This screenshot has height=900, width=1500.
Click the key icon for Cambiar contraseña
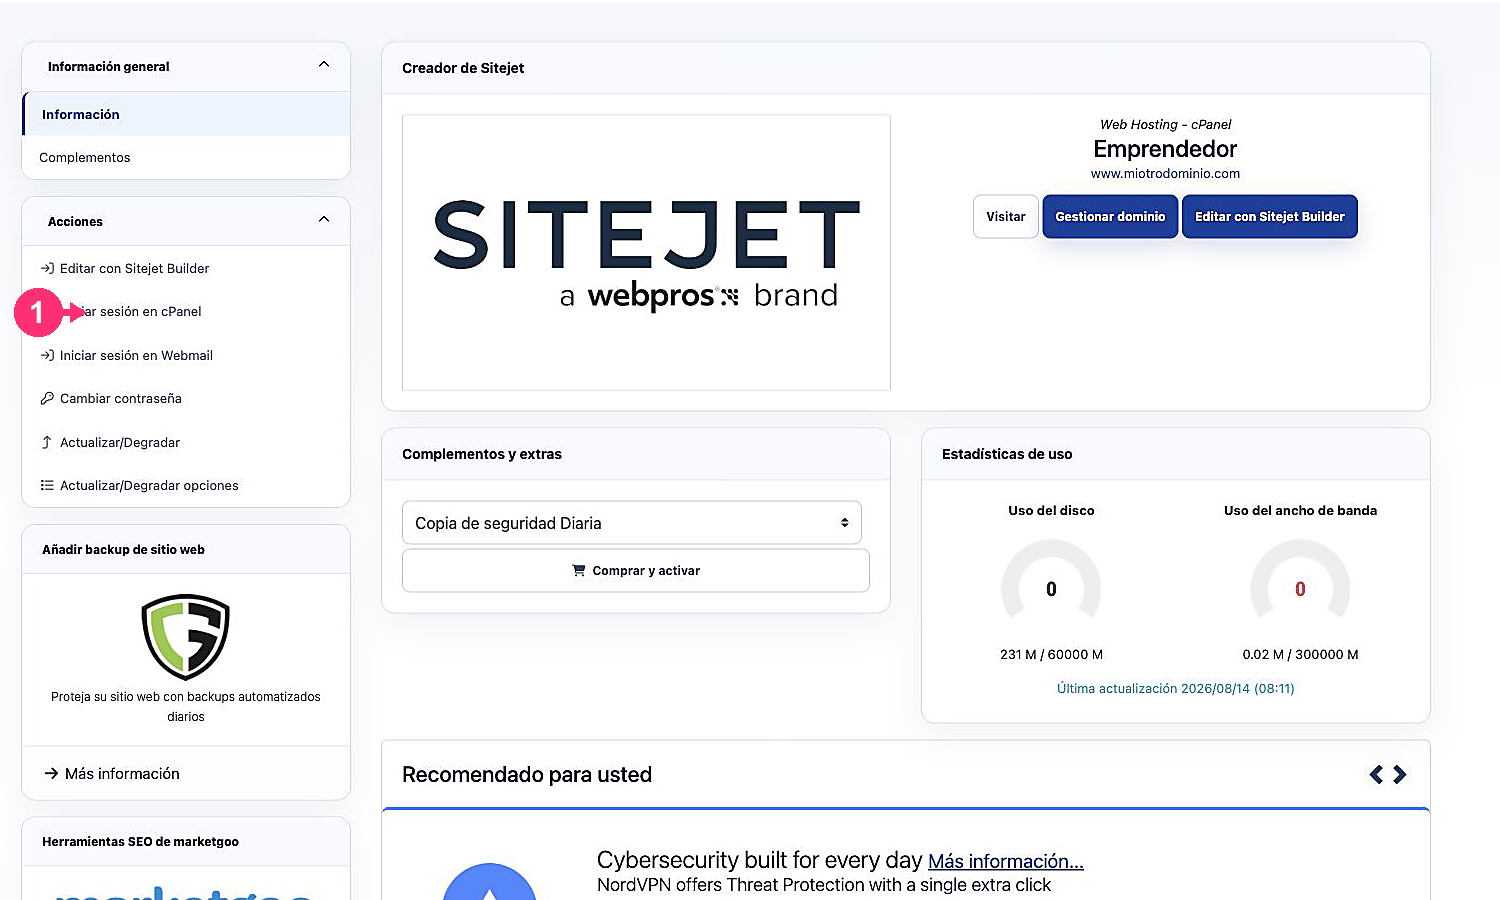pos(47,398)
